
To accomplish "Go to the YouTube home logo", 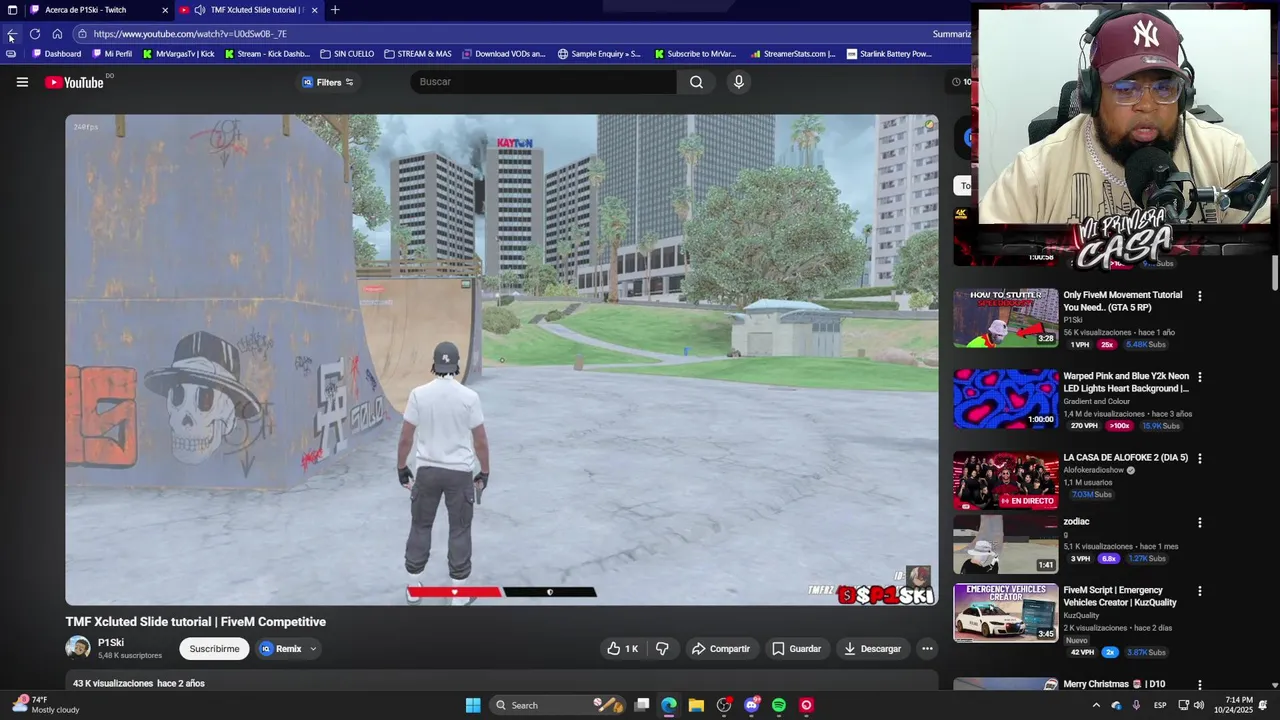I will [x=75, y=82].
